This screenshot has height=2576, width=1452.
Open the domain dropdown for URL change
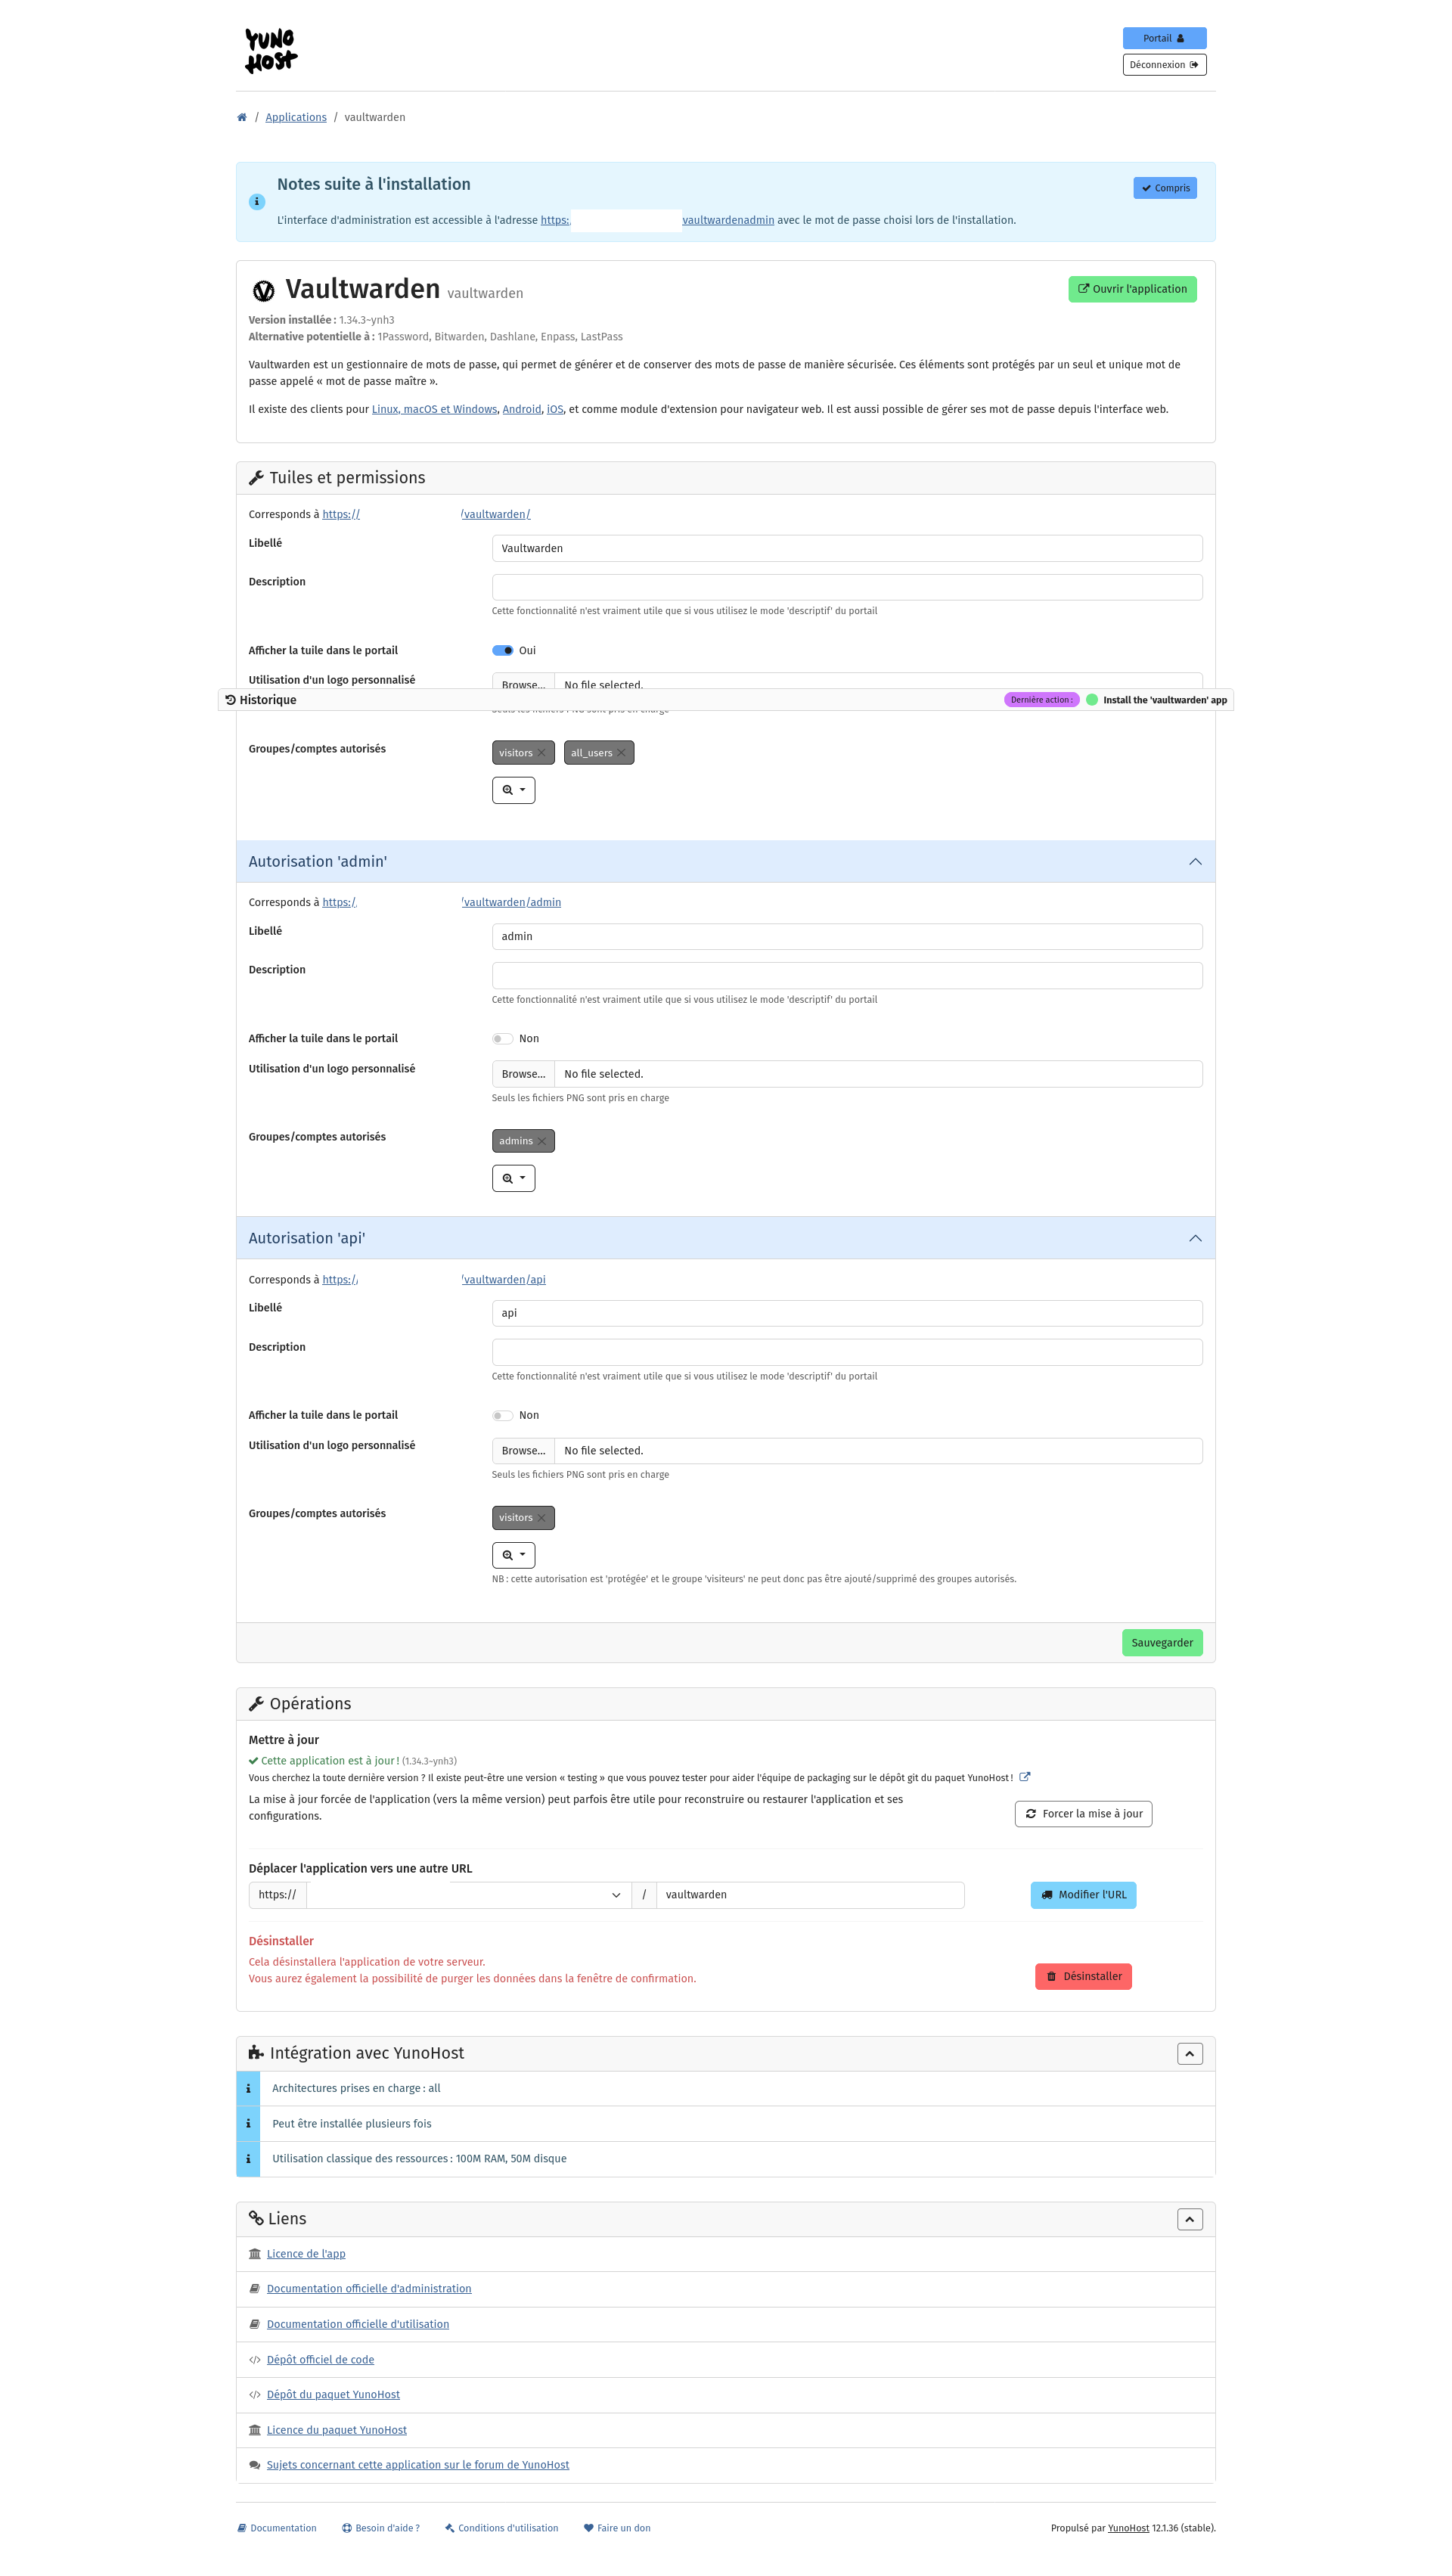click(469, 1895)
